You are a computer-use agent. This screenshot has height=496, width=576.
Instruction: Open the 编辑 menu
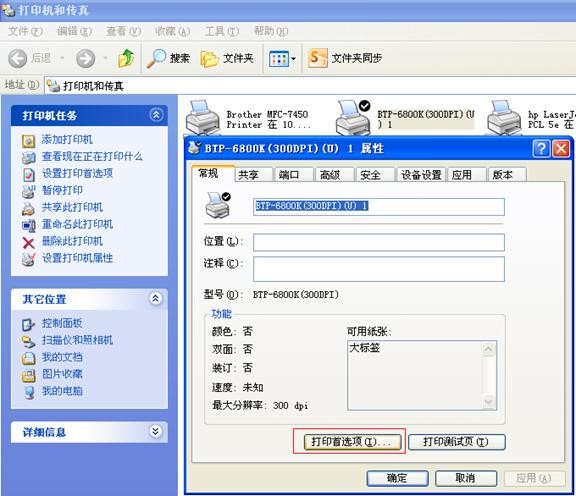[74, 31]
